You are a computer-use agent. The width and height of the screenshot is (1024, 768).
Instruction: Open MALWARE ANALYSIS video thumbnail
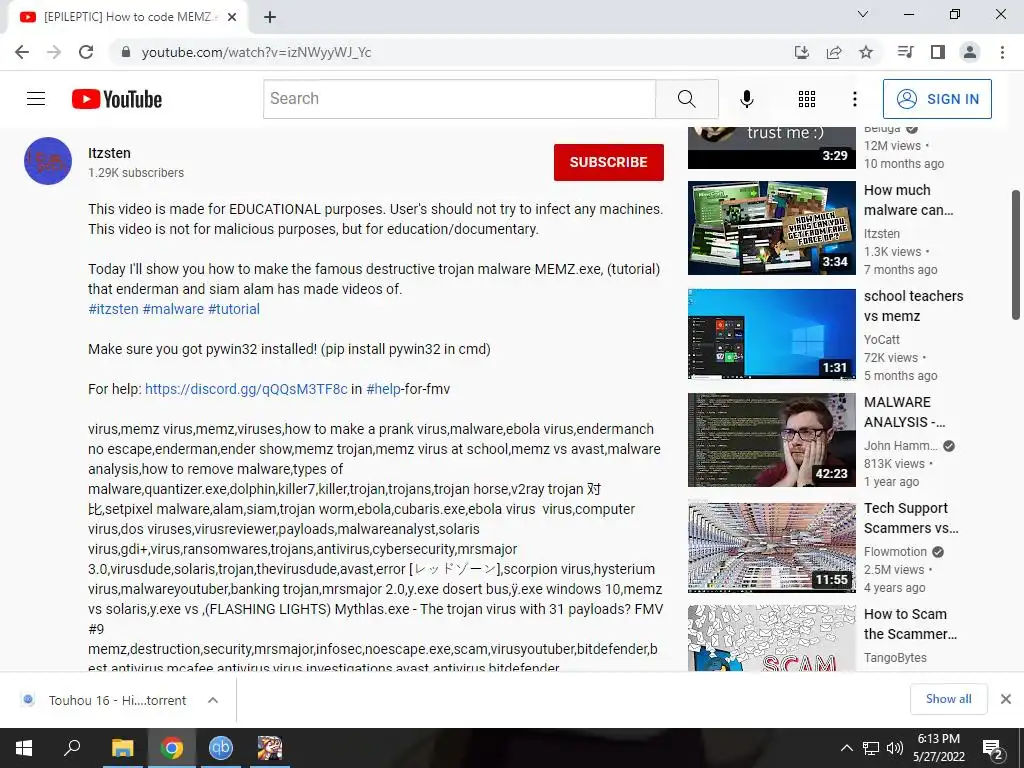(x=772, y=440)
